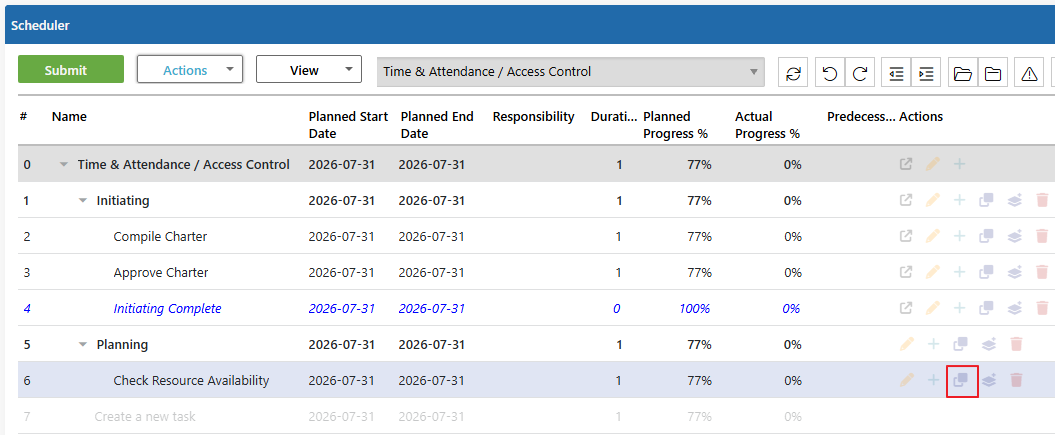The width and height of the screenshot is (1055, 435).
Task: Open the View dropdown menu
Action: coord(309,69)
